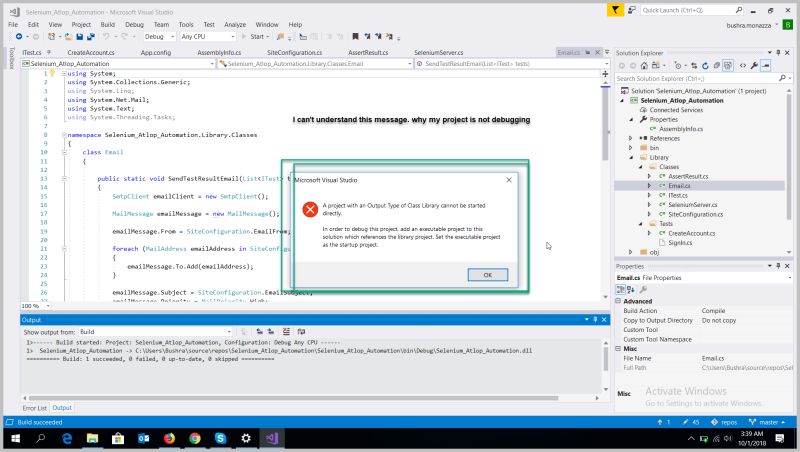The height and width of the screenshot is (452, 800).
Task: Click the Solution Explorer Home icon
Action: (644, 66)
